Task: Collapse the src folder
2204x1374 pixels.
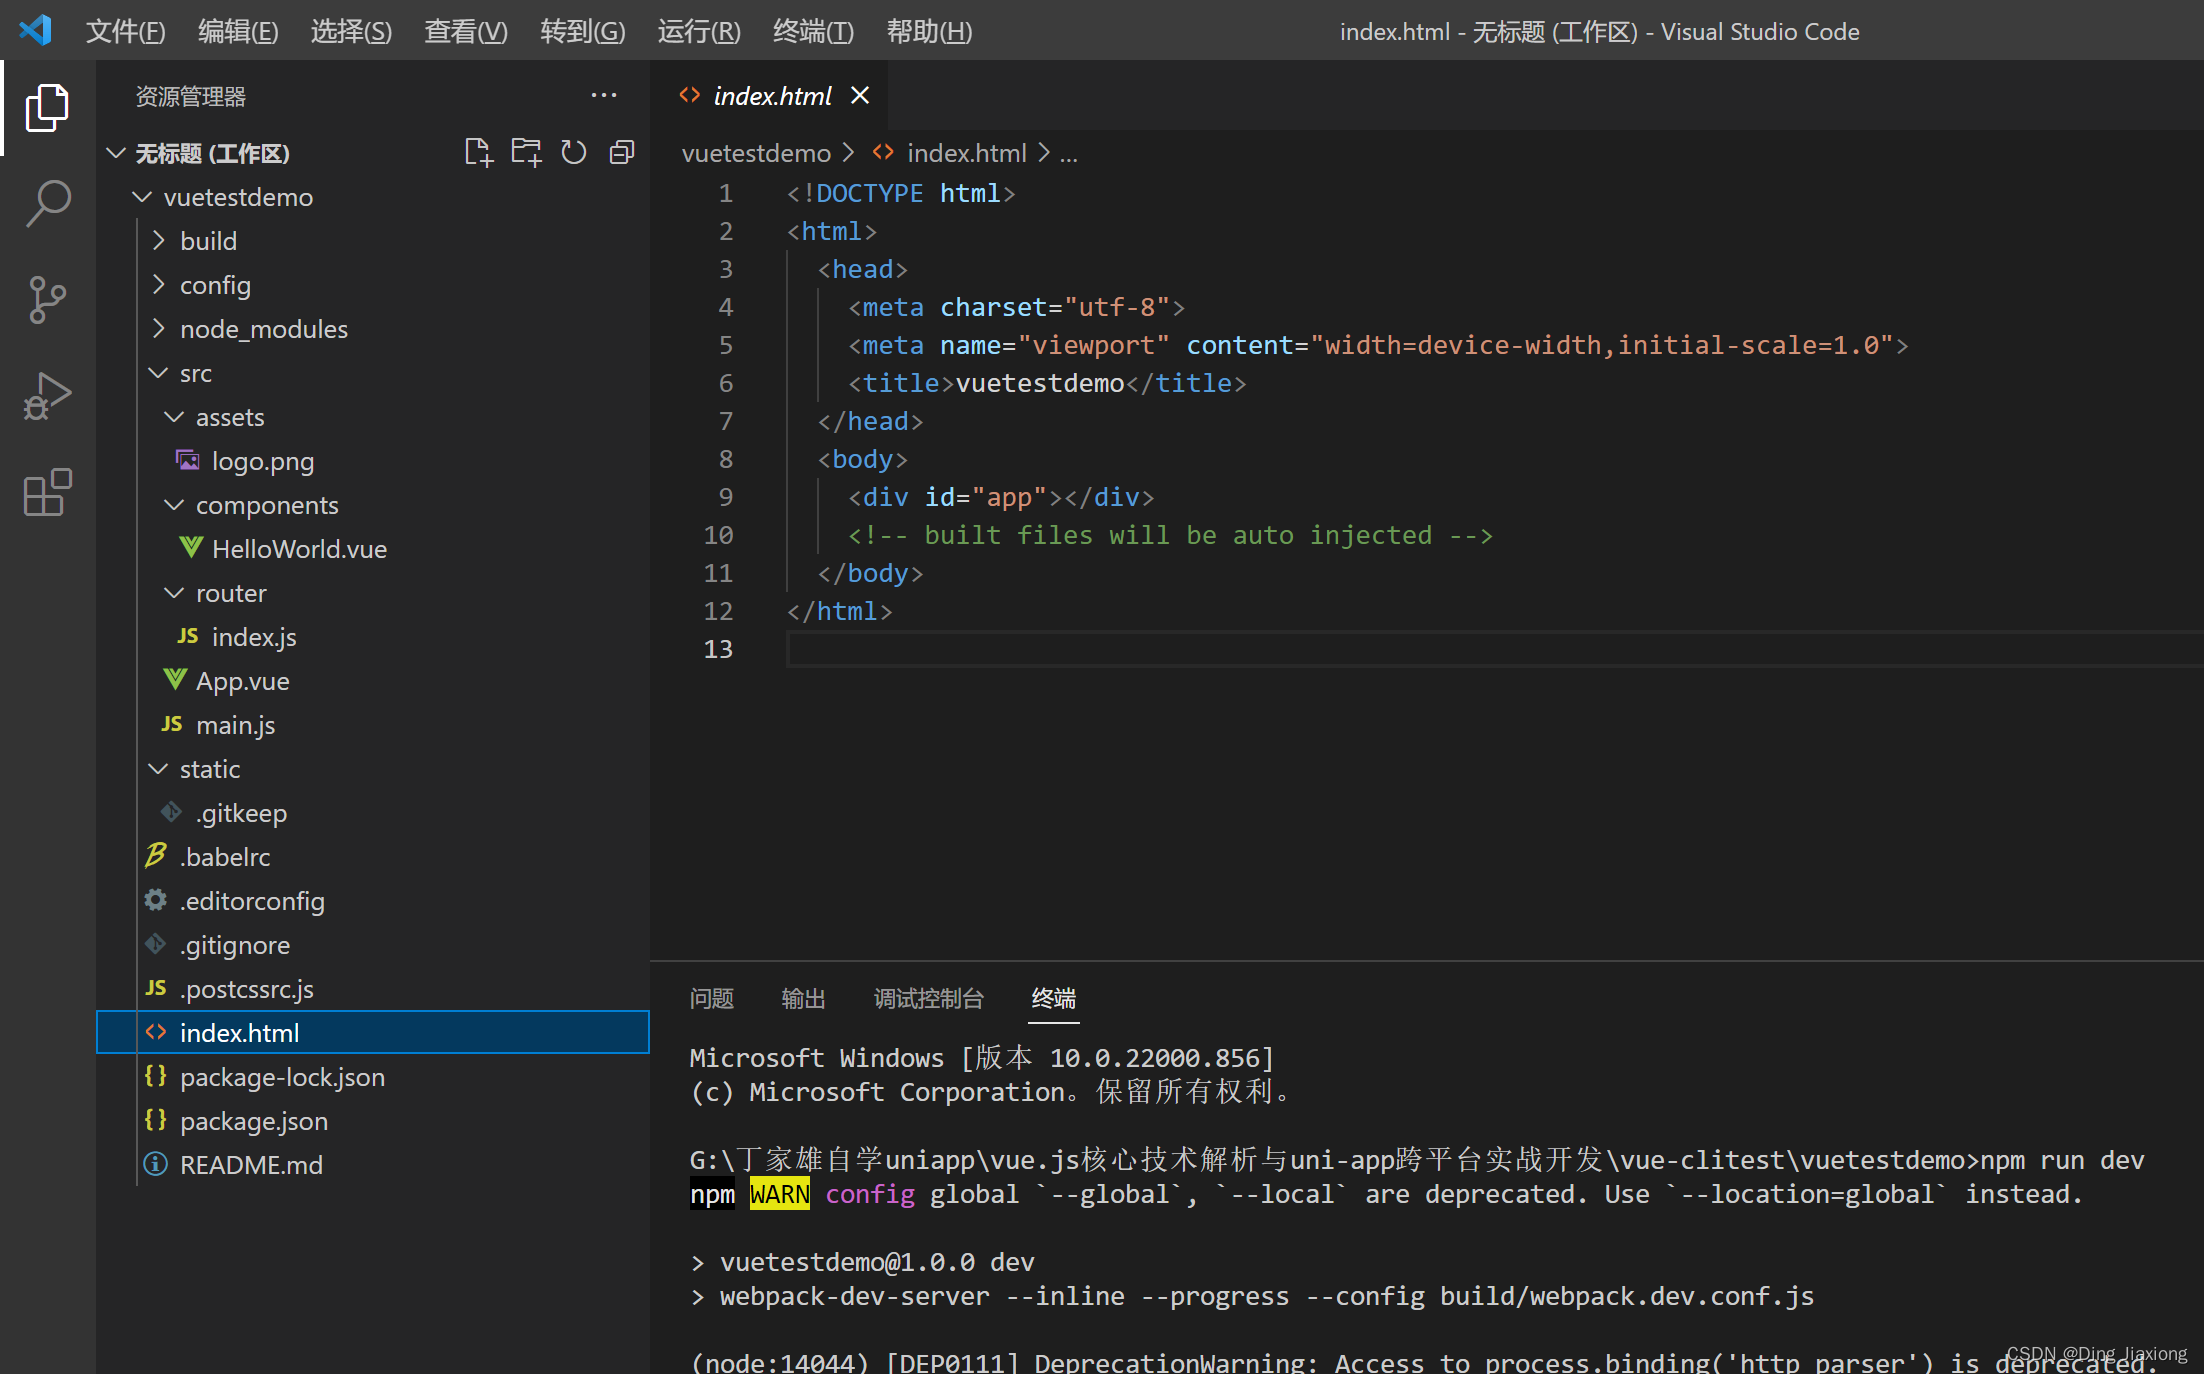Action: point(195,373)
